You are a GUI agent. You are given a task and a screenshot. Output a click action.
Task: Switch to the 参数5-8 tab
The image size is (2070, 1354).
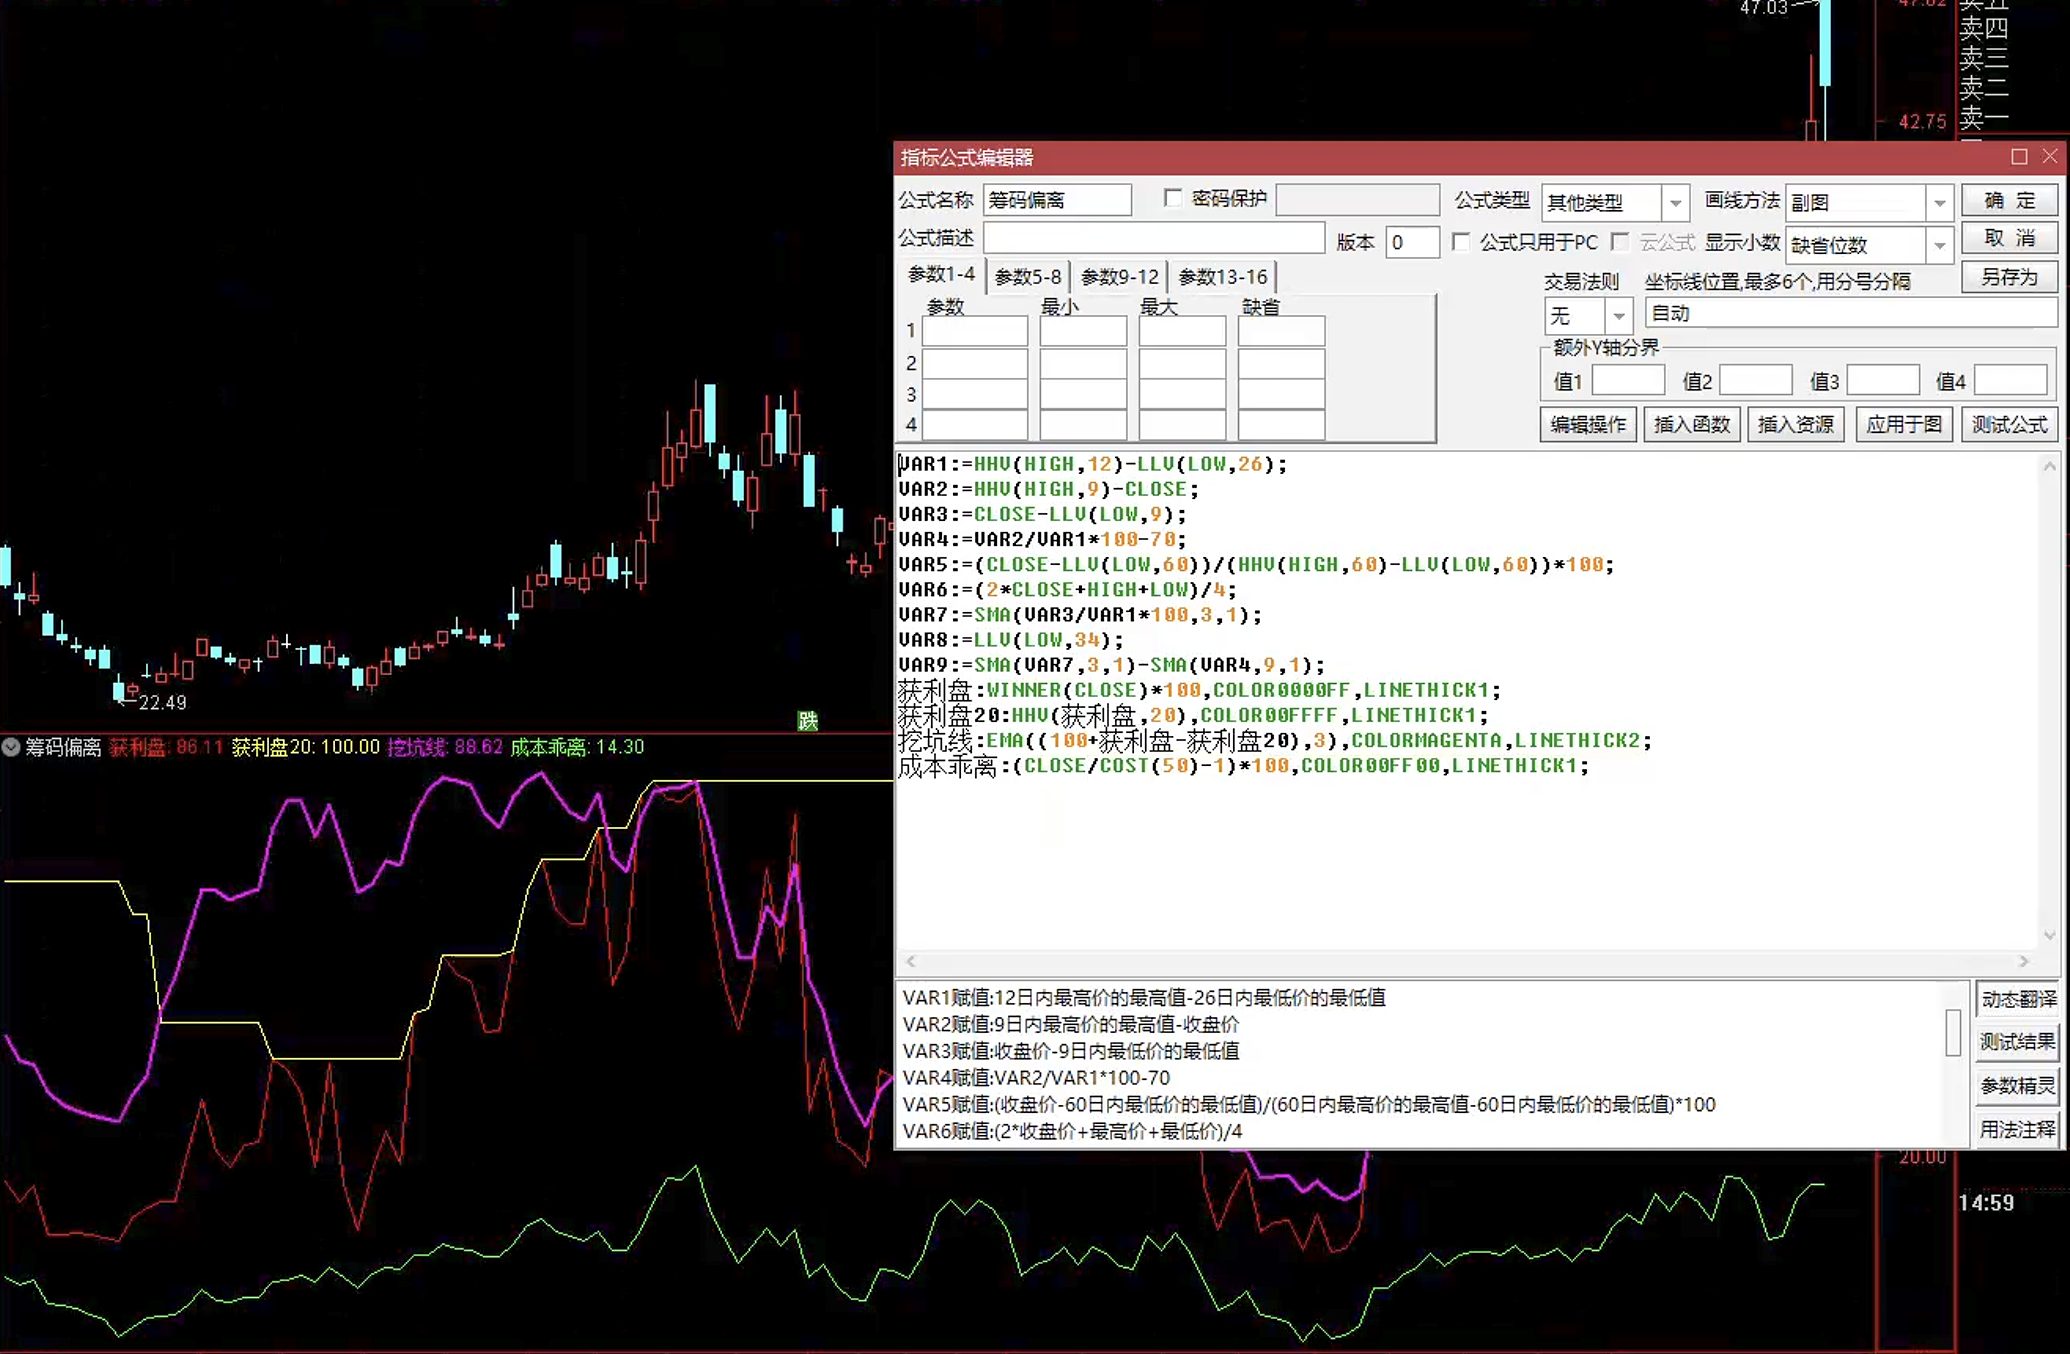[x=1028, y=277]
